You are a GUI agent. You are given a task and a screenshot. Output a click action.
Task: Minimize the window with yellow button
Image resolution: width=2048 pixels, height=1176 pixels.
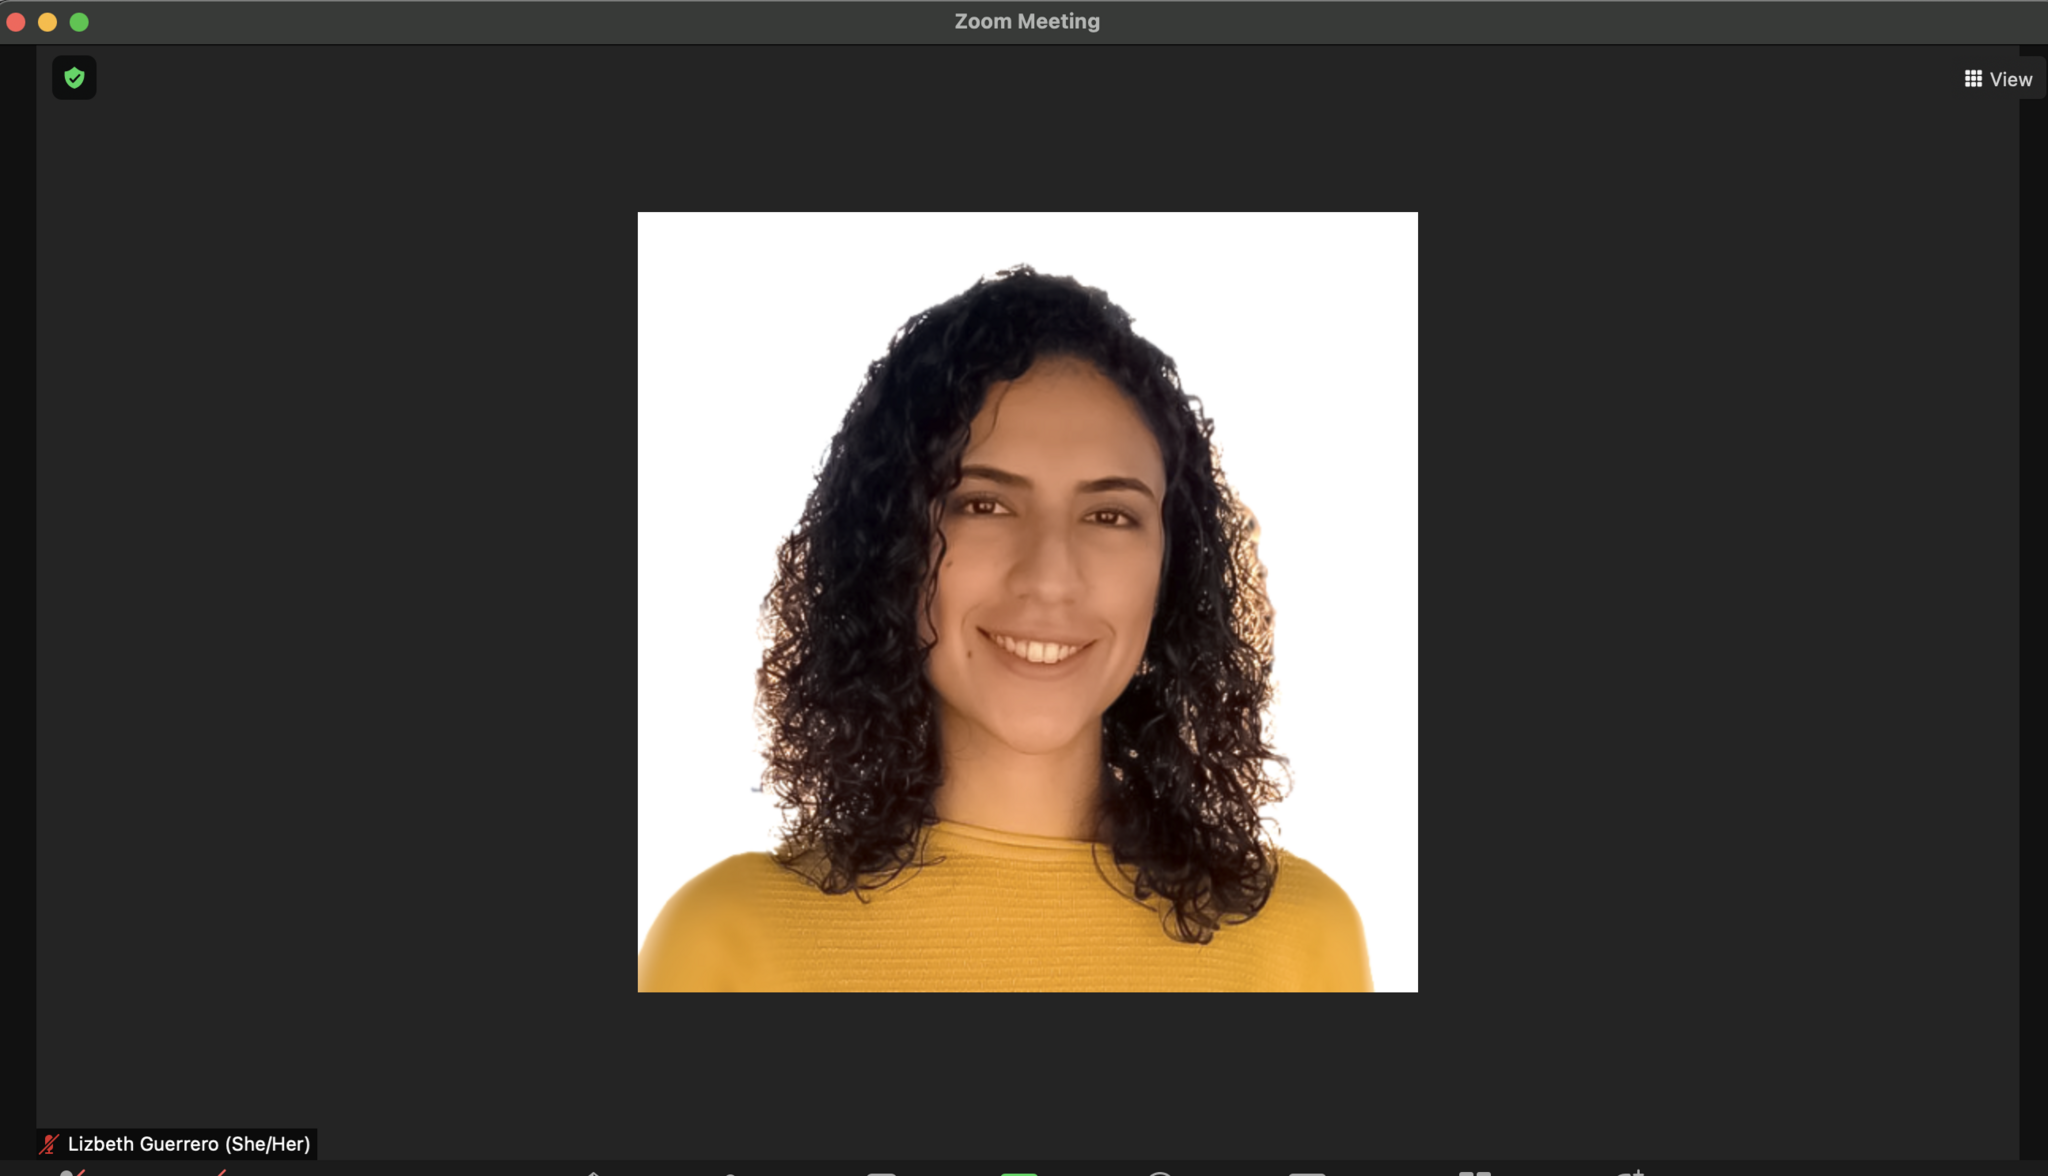(47, 22)
